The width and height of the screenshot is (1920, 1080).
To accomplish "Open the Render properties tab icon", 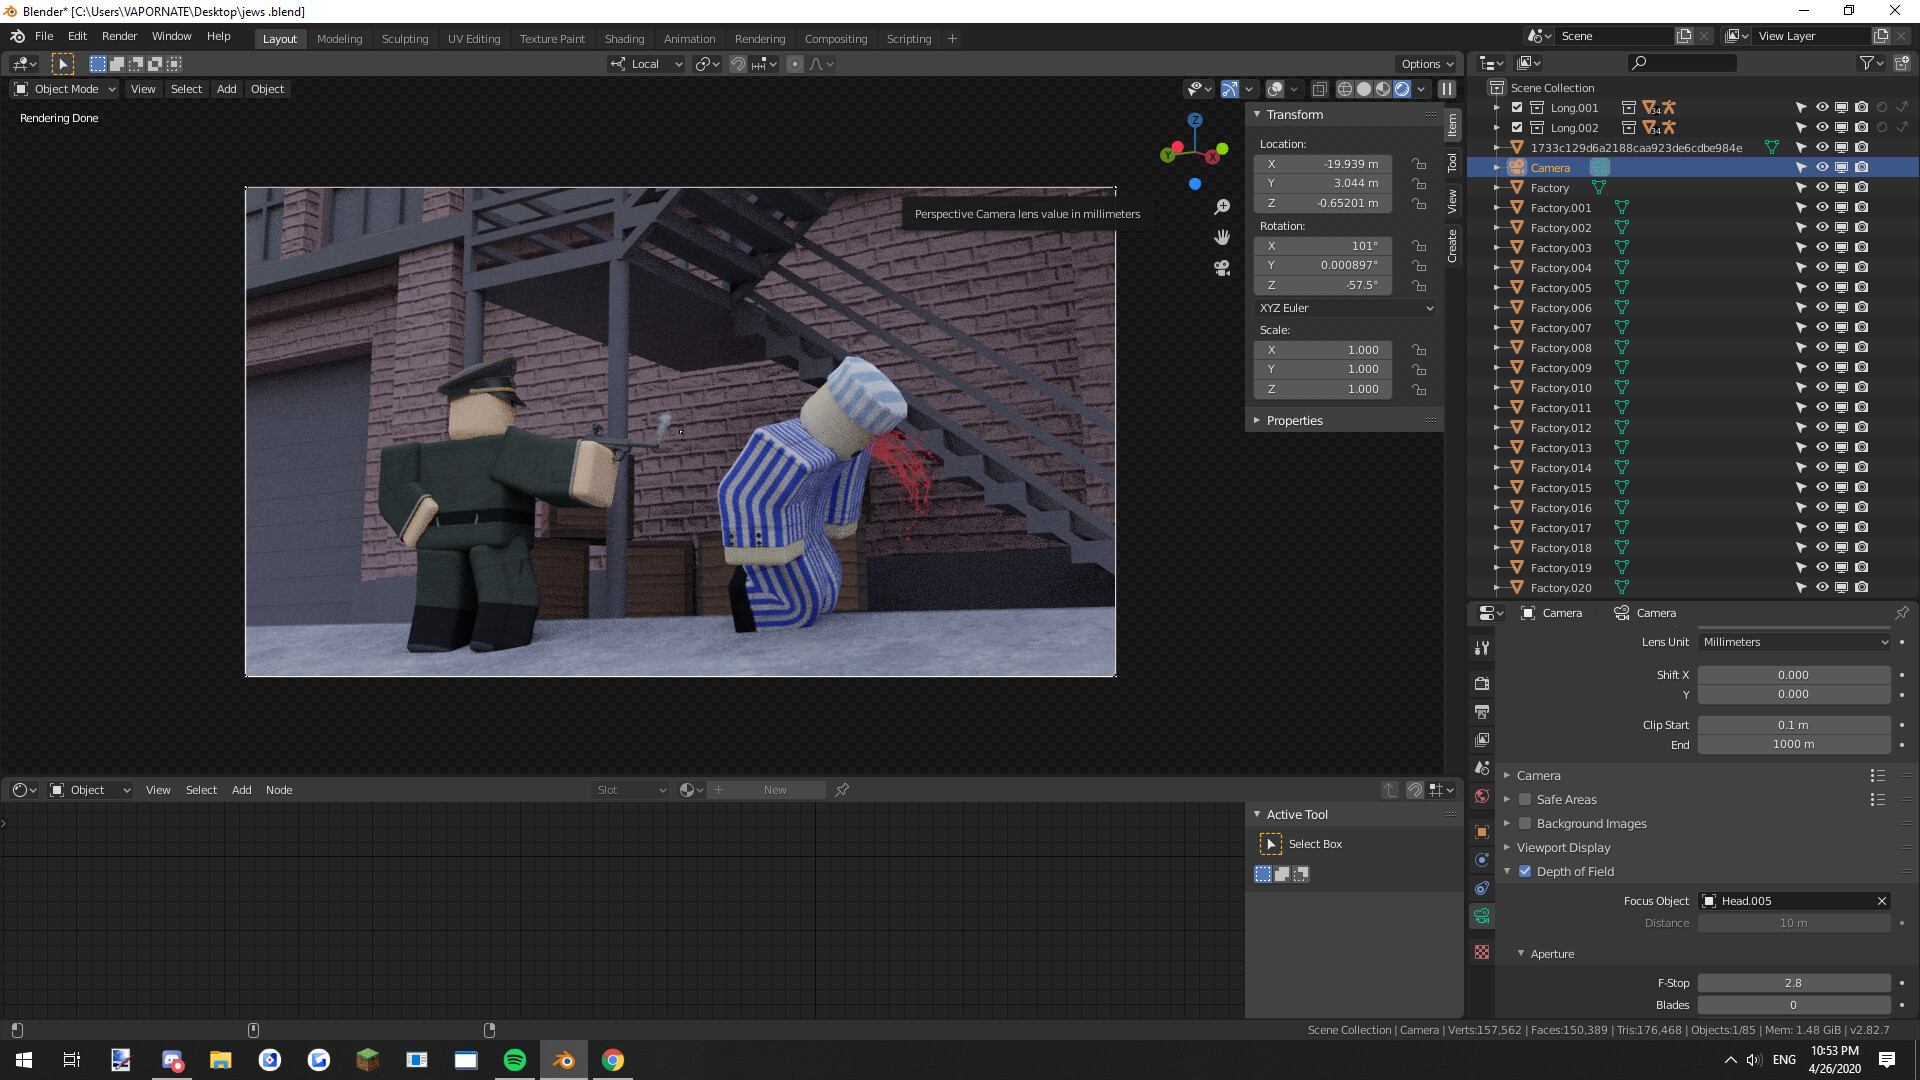I will click(x=1482, y=684).
